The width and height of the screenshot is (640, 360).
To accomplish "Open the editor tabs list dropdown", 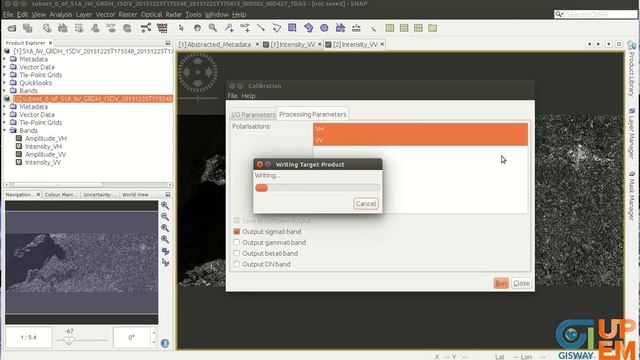I will coord(609,44).
